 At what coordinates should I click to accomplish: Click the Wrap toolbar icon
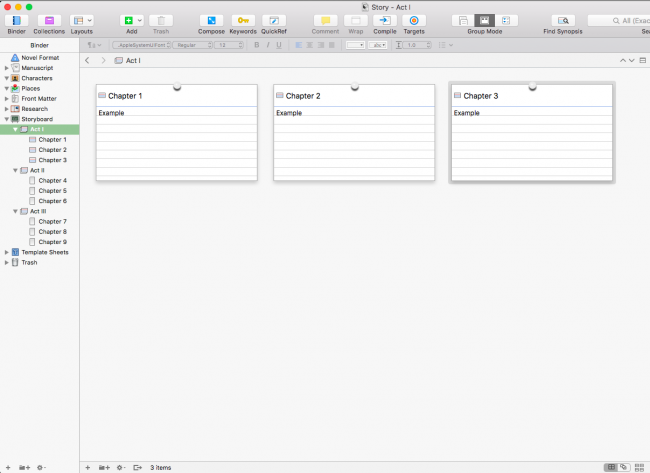click(356, 20)
